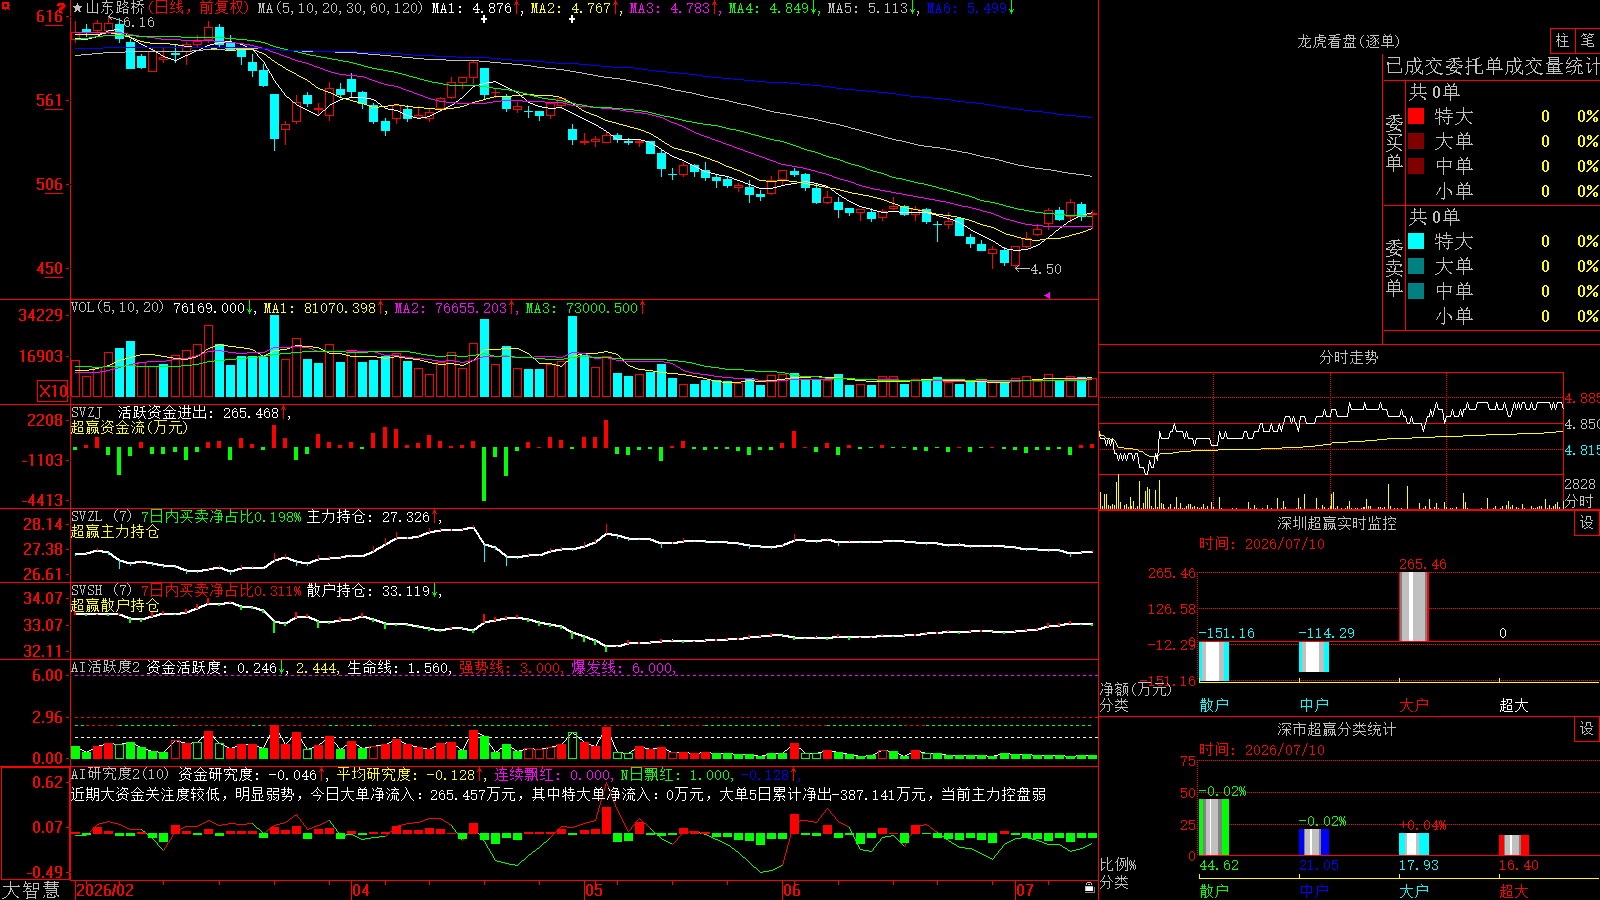Click the 07 month marker on the timeline
The width and height of the screenshot is (1600, 900).
coord(1025,890)
